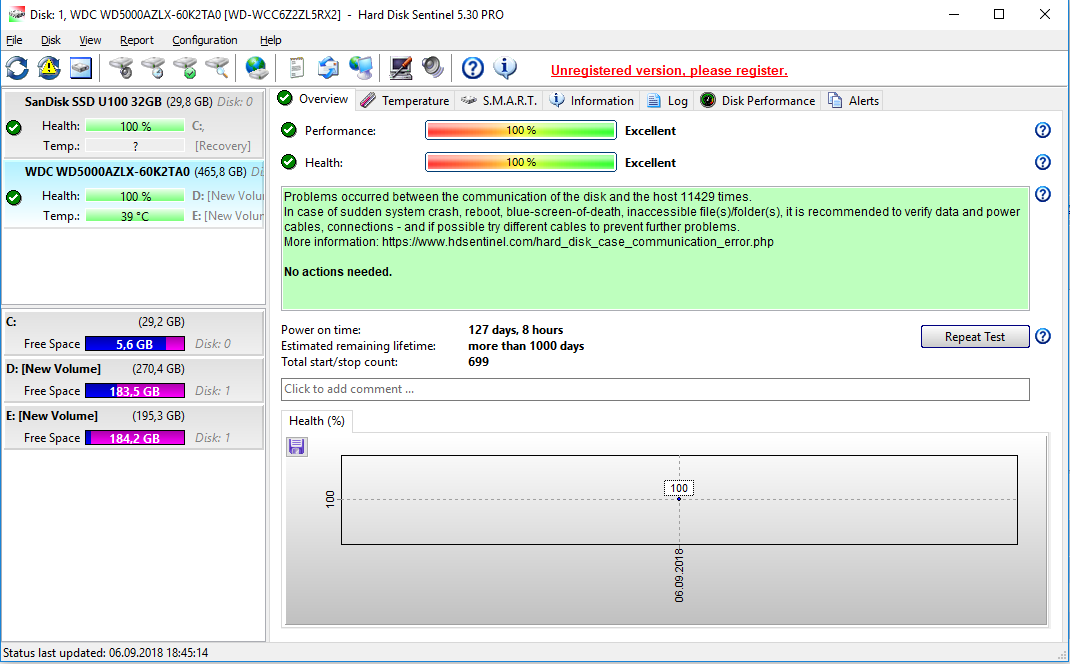
Task: Open acoustic settings via the speaker icon
Action: click(x=433, y=68)
